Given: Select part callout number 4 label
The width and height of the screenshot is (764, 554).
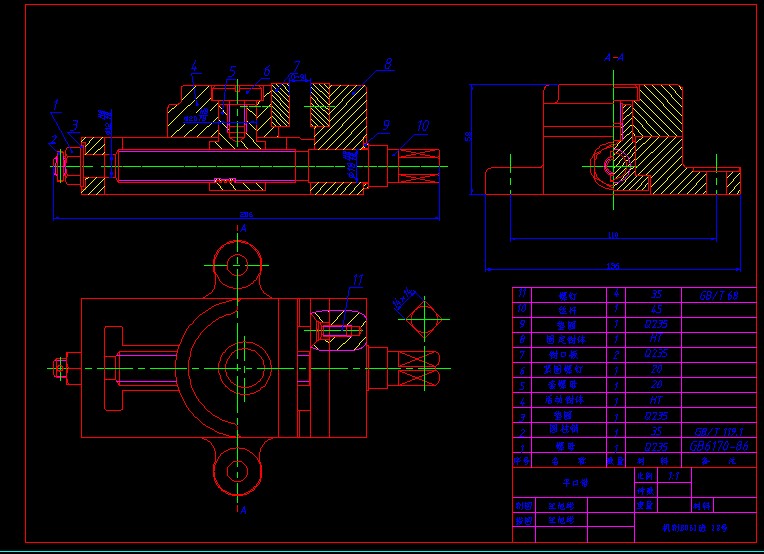Looking at the screenshot, I should [194, 66].
